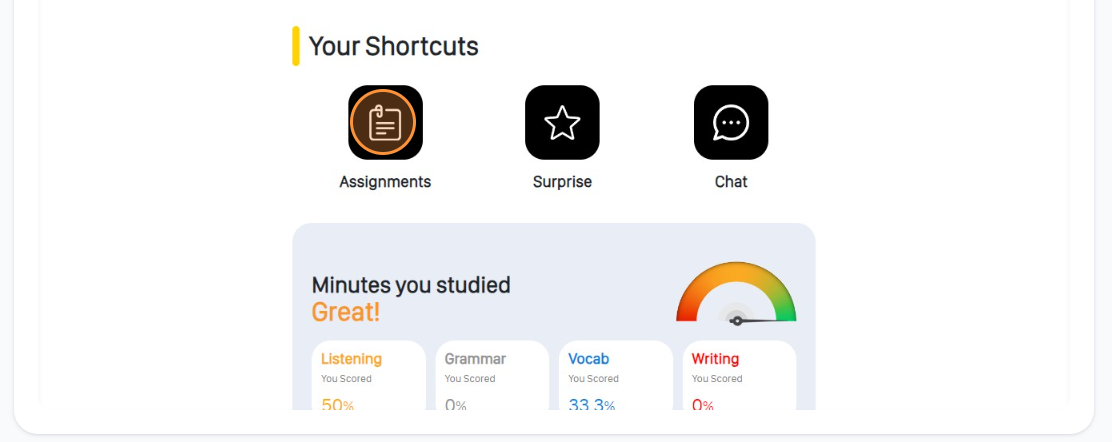Open the Surprise star icon
This screenshot has width=1112, height=442.
[562, 122]
